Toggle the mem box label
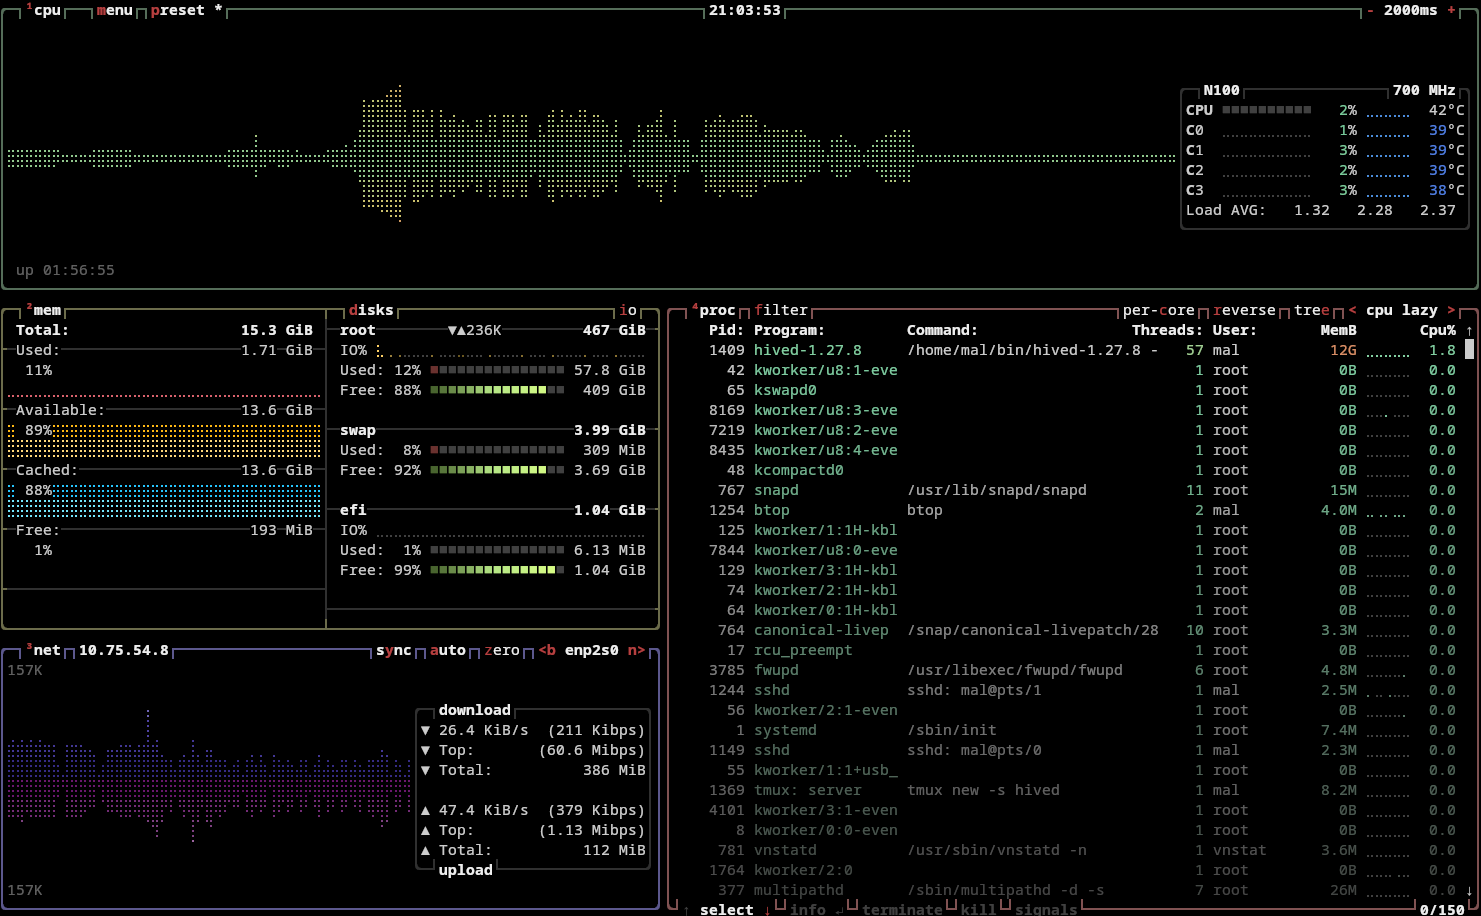The height and width of the screenshot is (916, 1481). [x=44, y=310]
